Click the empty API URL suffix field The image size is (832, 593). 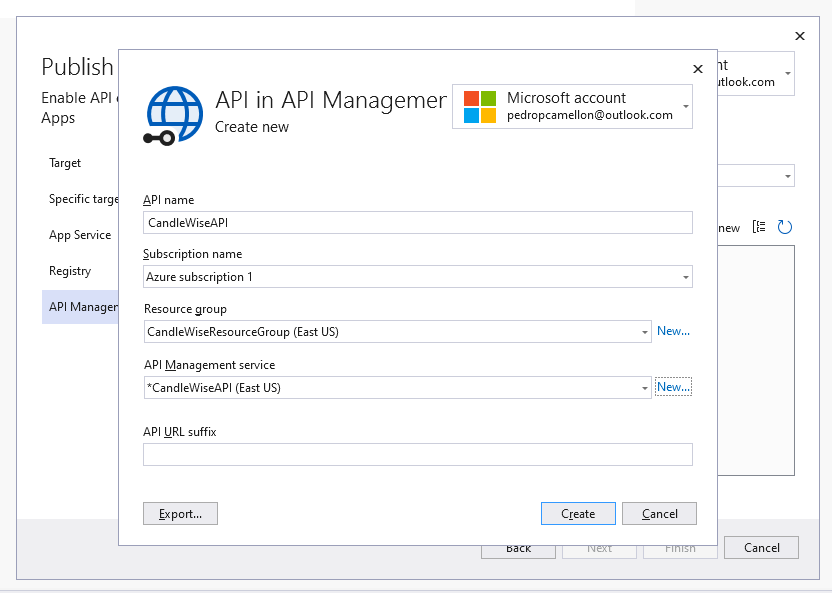click(x=417, y=454)
